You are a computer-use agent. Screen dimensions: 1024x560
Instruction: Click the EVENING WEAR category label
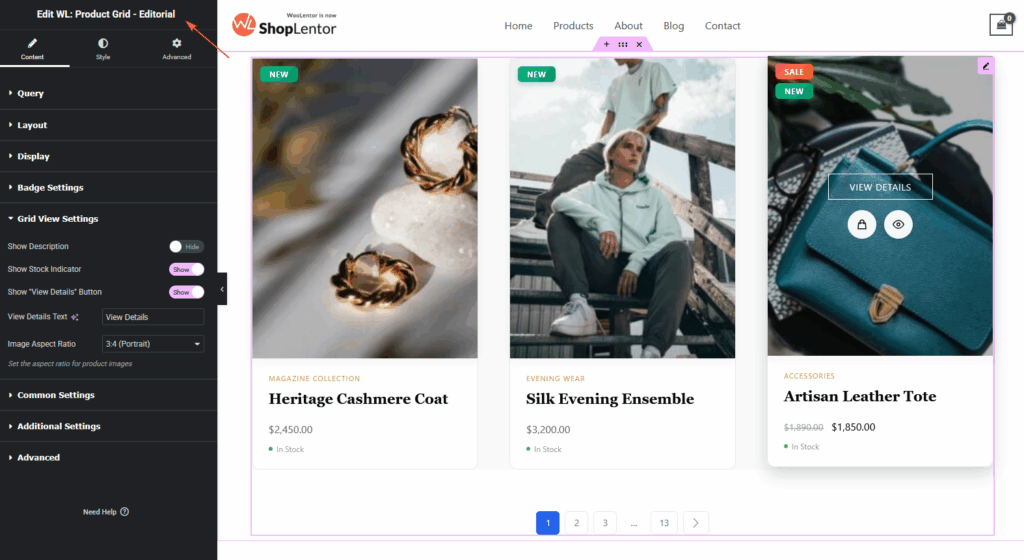point(555,379)
